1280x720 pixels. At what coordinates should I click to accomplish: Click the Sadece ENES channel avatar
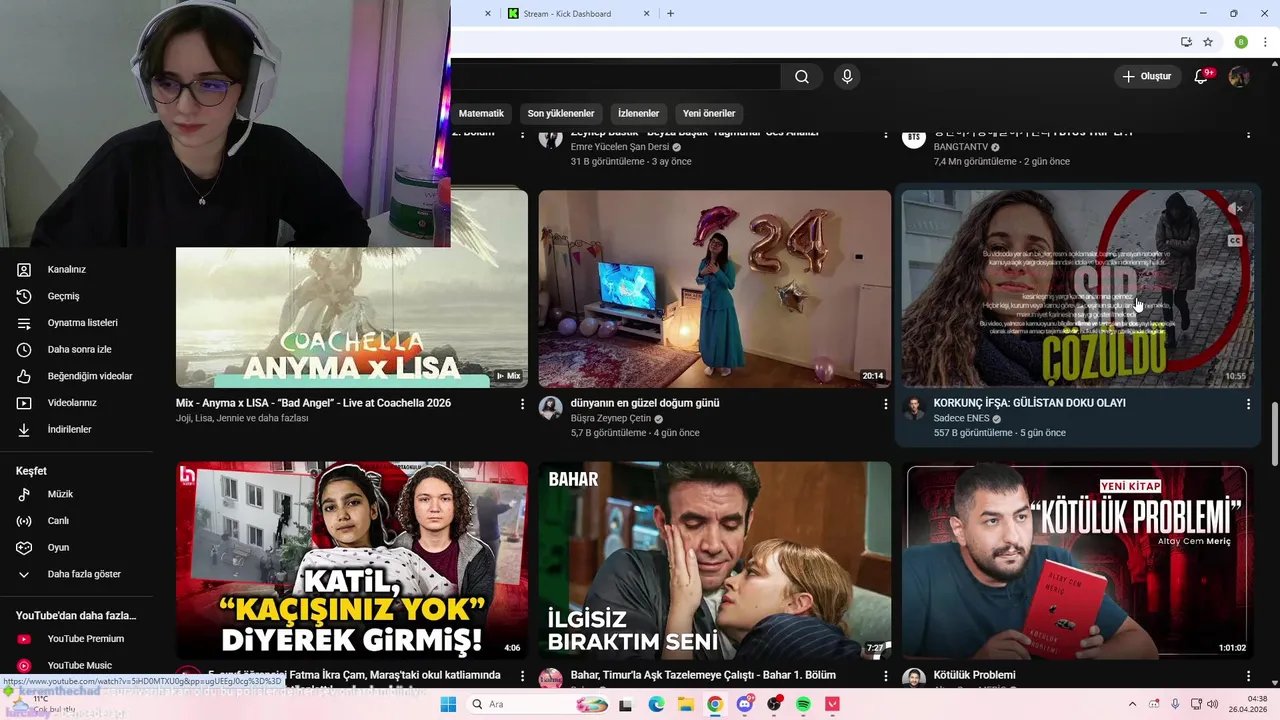tap(914, 408)
